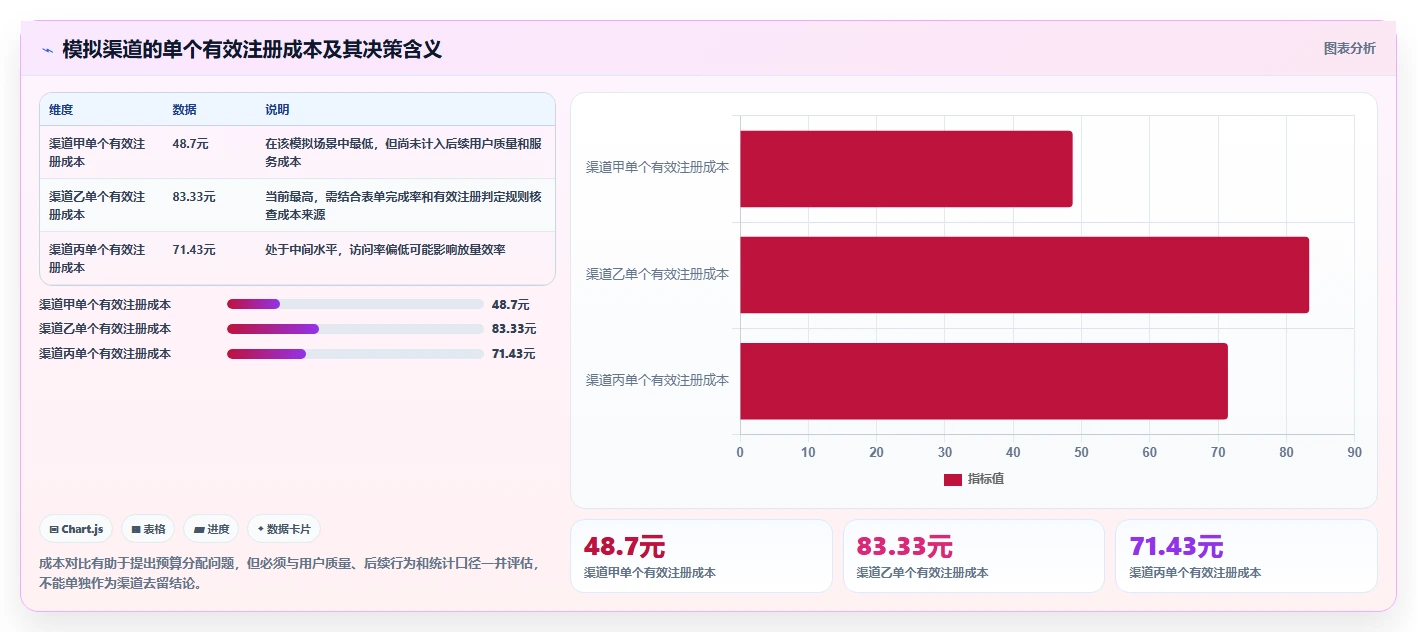The image size is (1417, 632).
Task: Click the footer note starting 成本对比有助于
Action: click(289, 574)
